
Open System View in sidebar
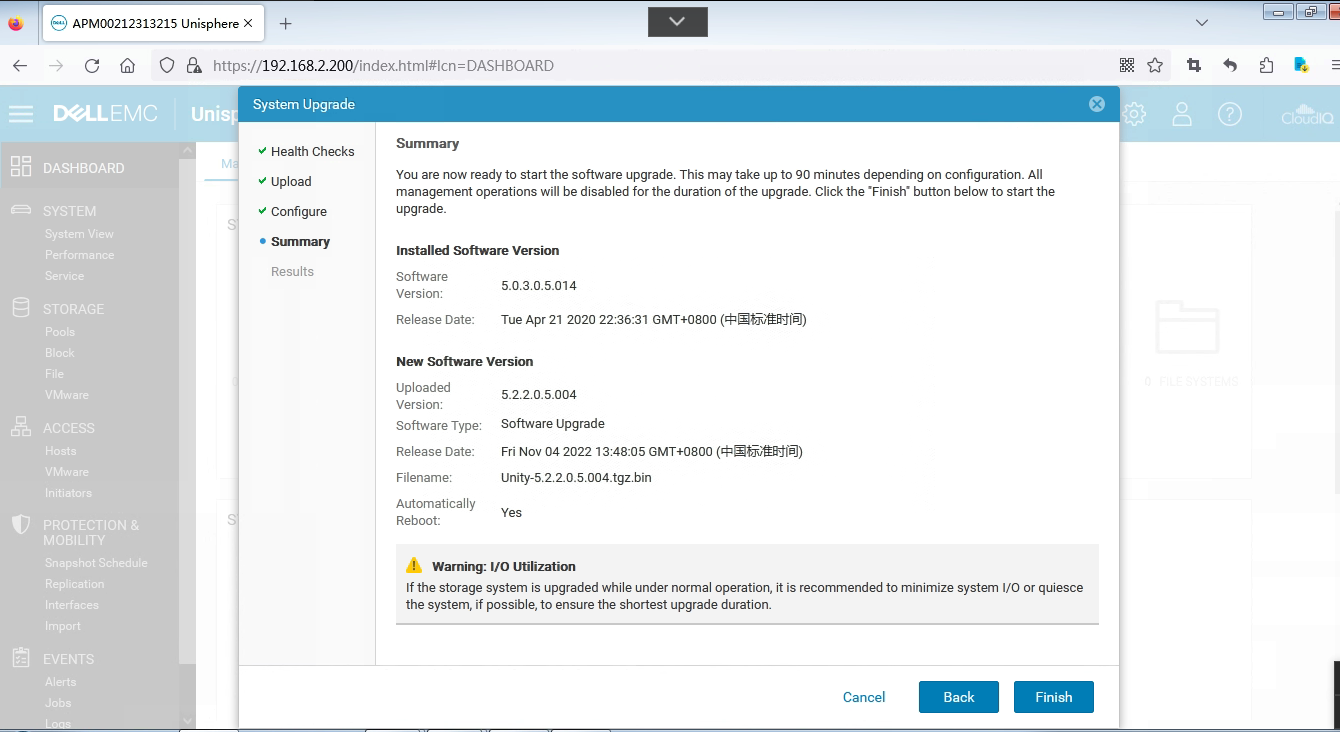pos(79,234)
